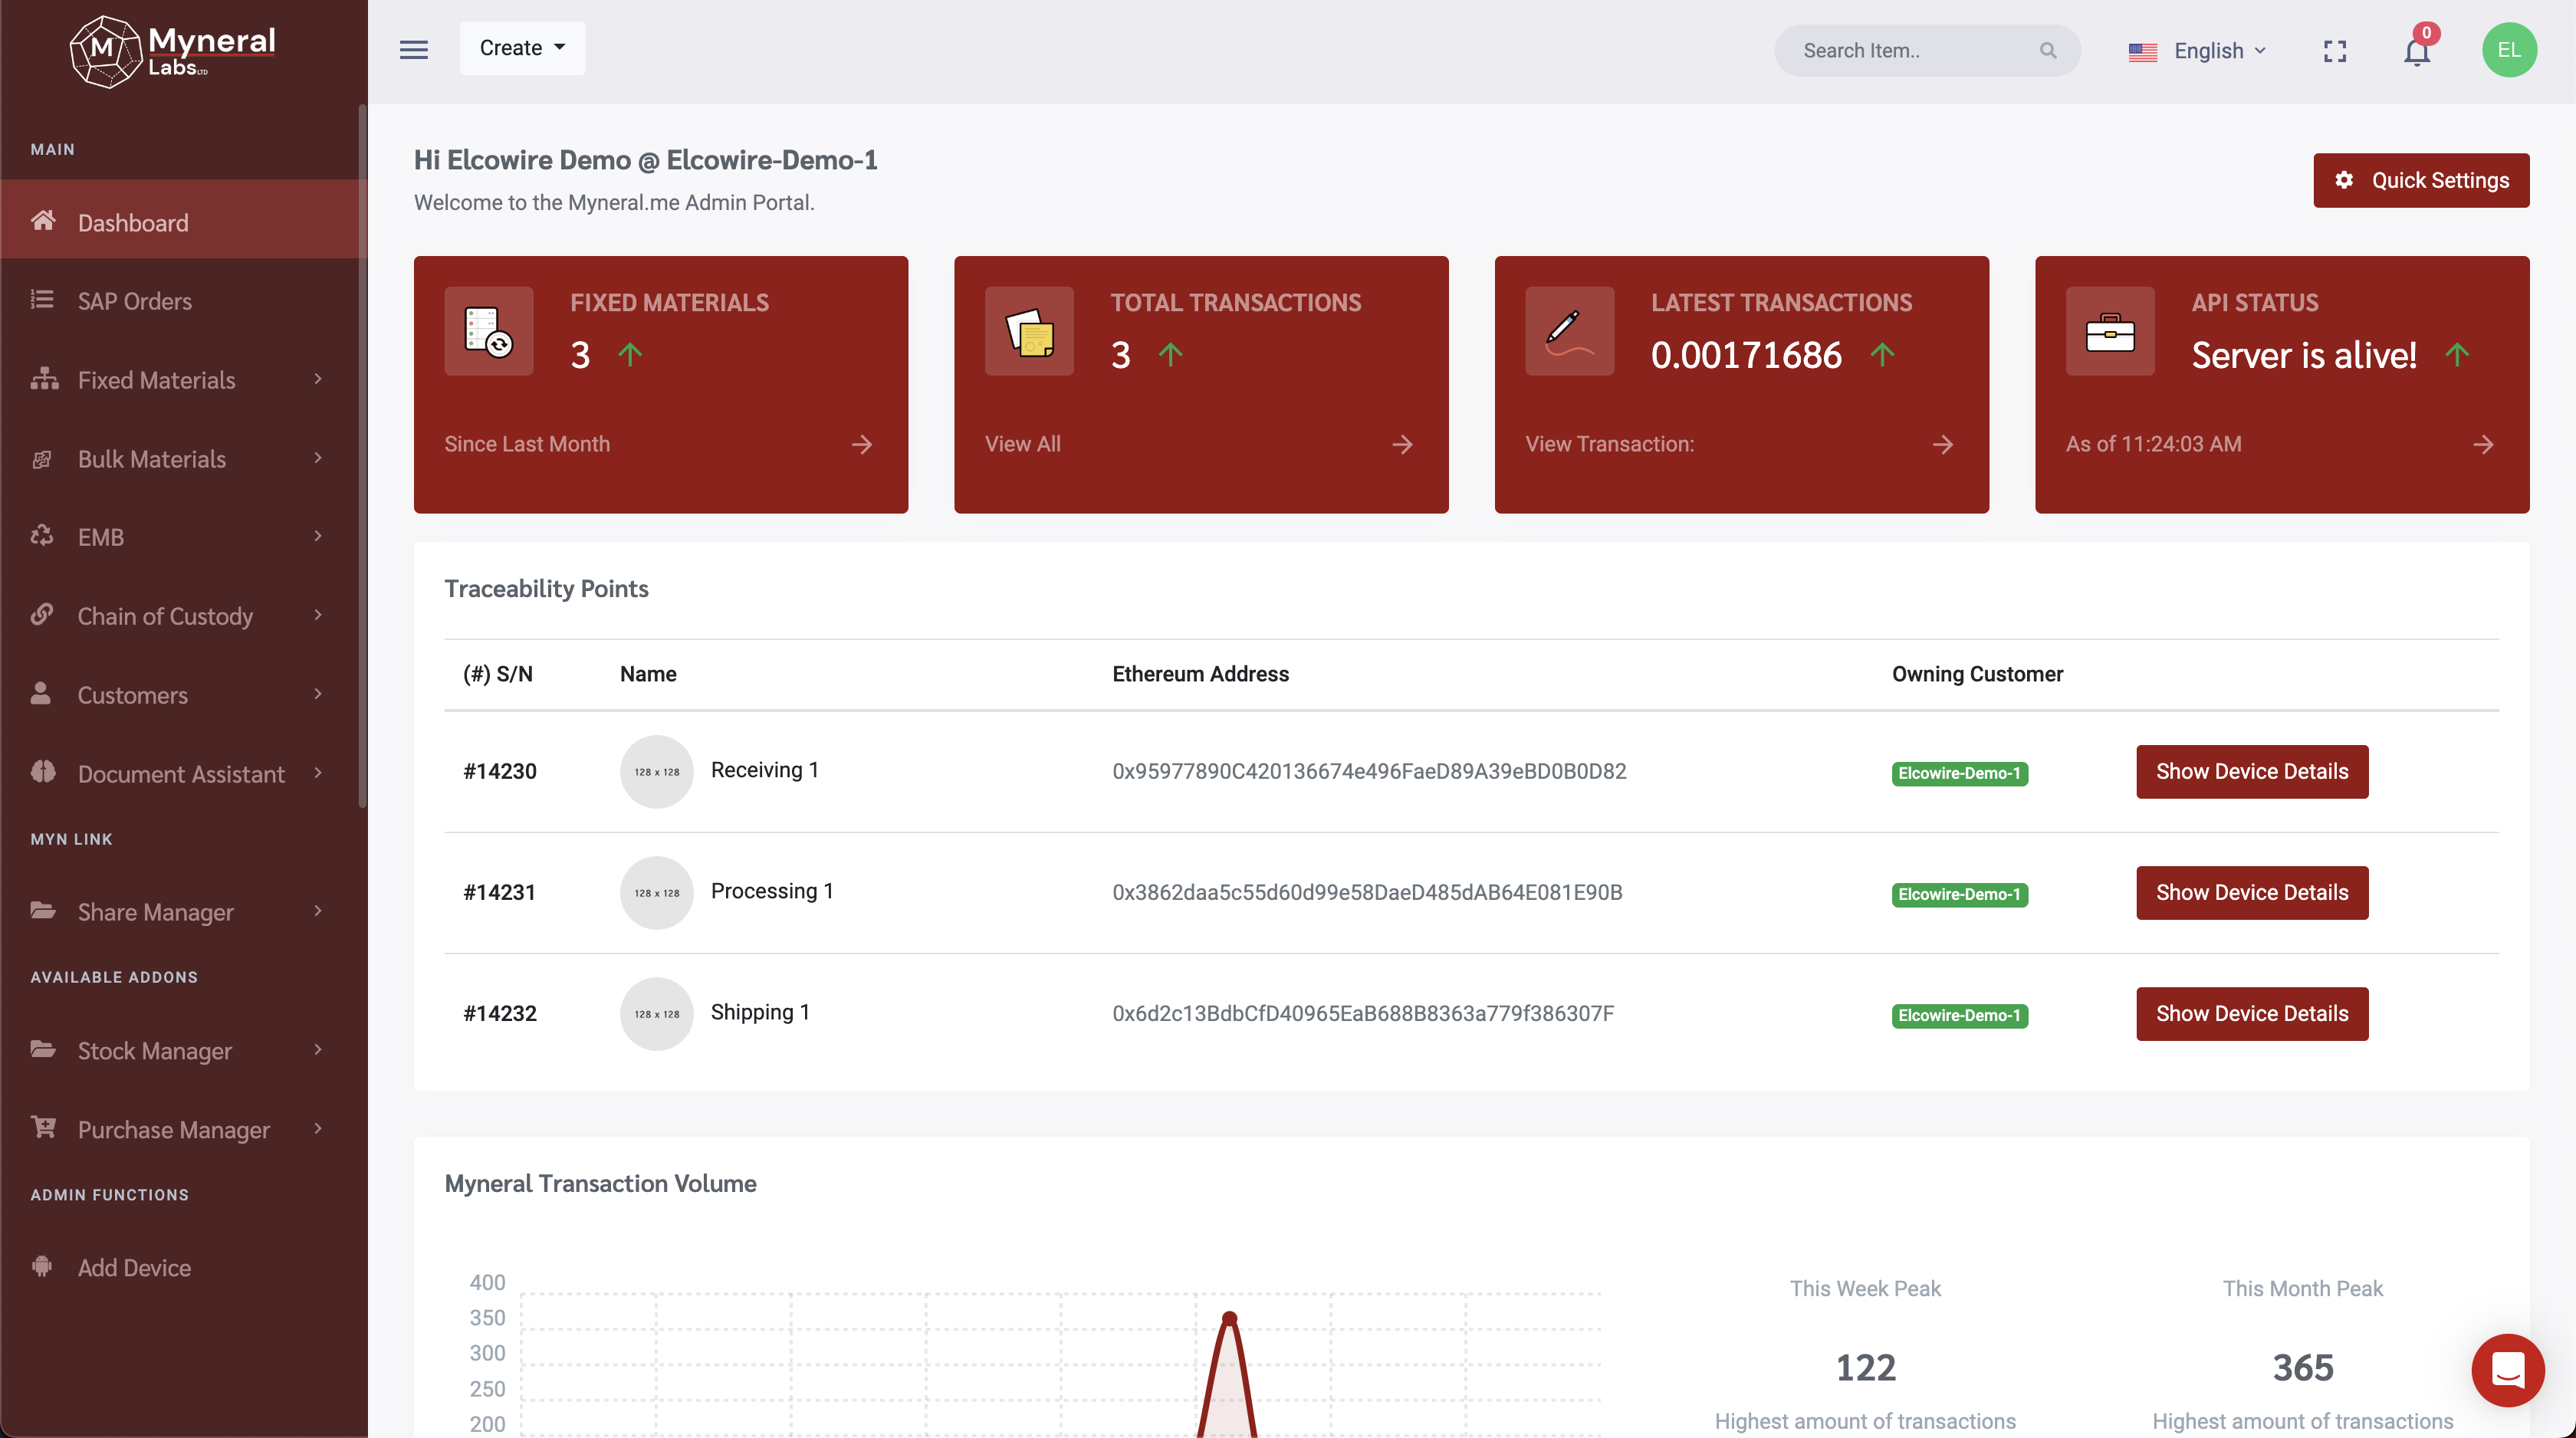
Task: Click the Since Last Month link
Action: [527, 444]
